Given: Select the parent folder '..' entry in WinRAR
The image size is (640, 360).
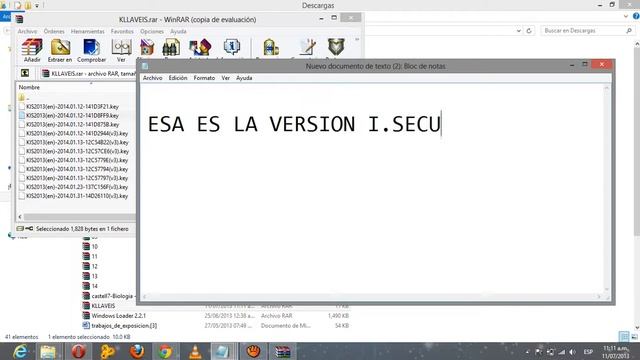Looking at the screenshot, I should pyautogui.click(x=24, y=98).
